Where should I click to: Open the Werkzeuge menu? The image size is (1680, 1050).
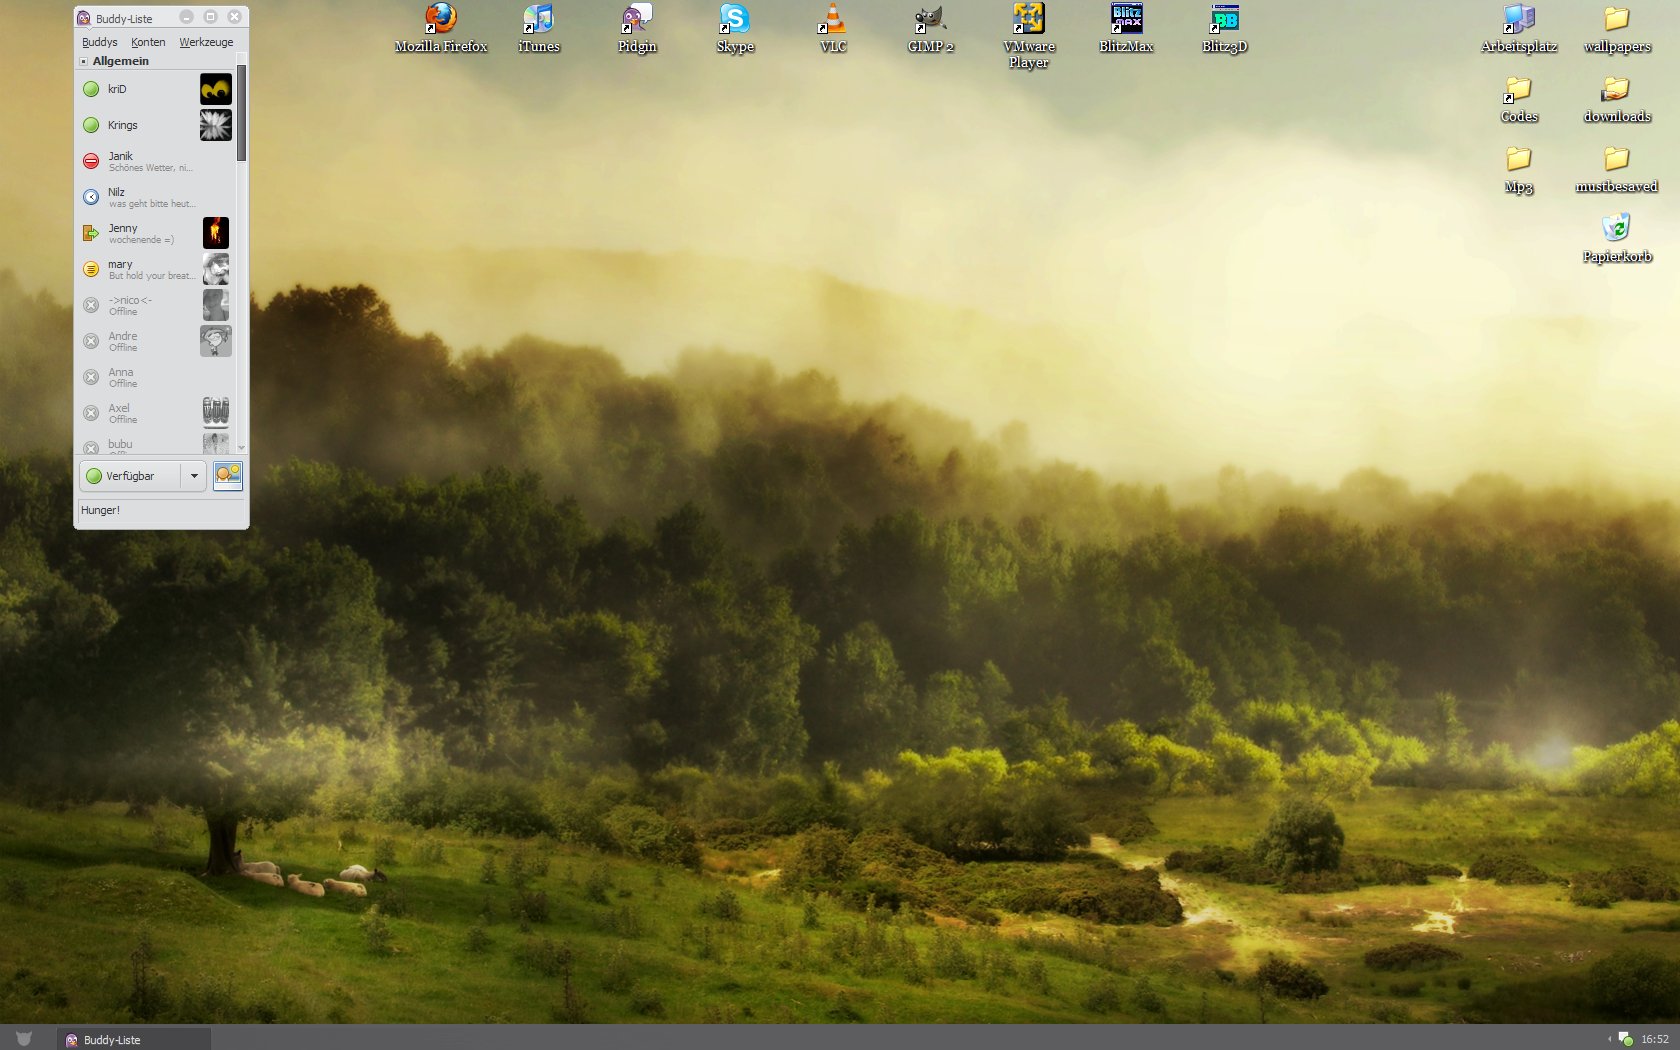206,42
